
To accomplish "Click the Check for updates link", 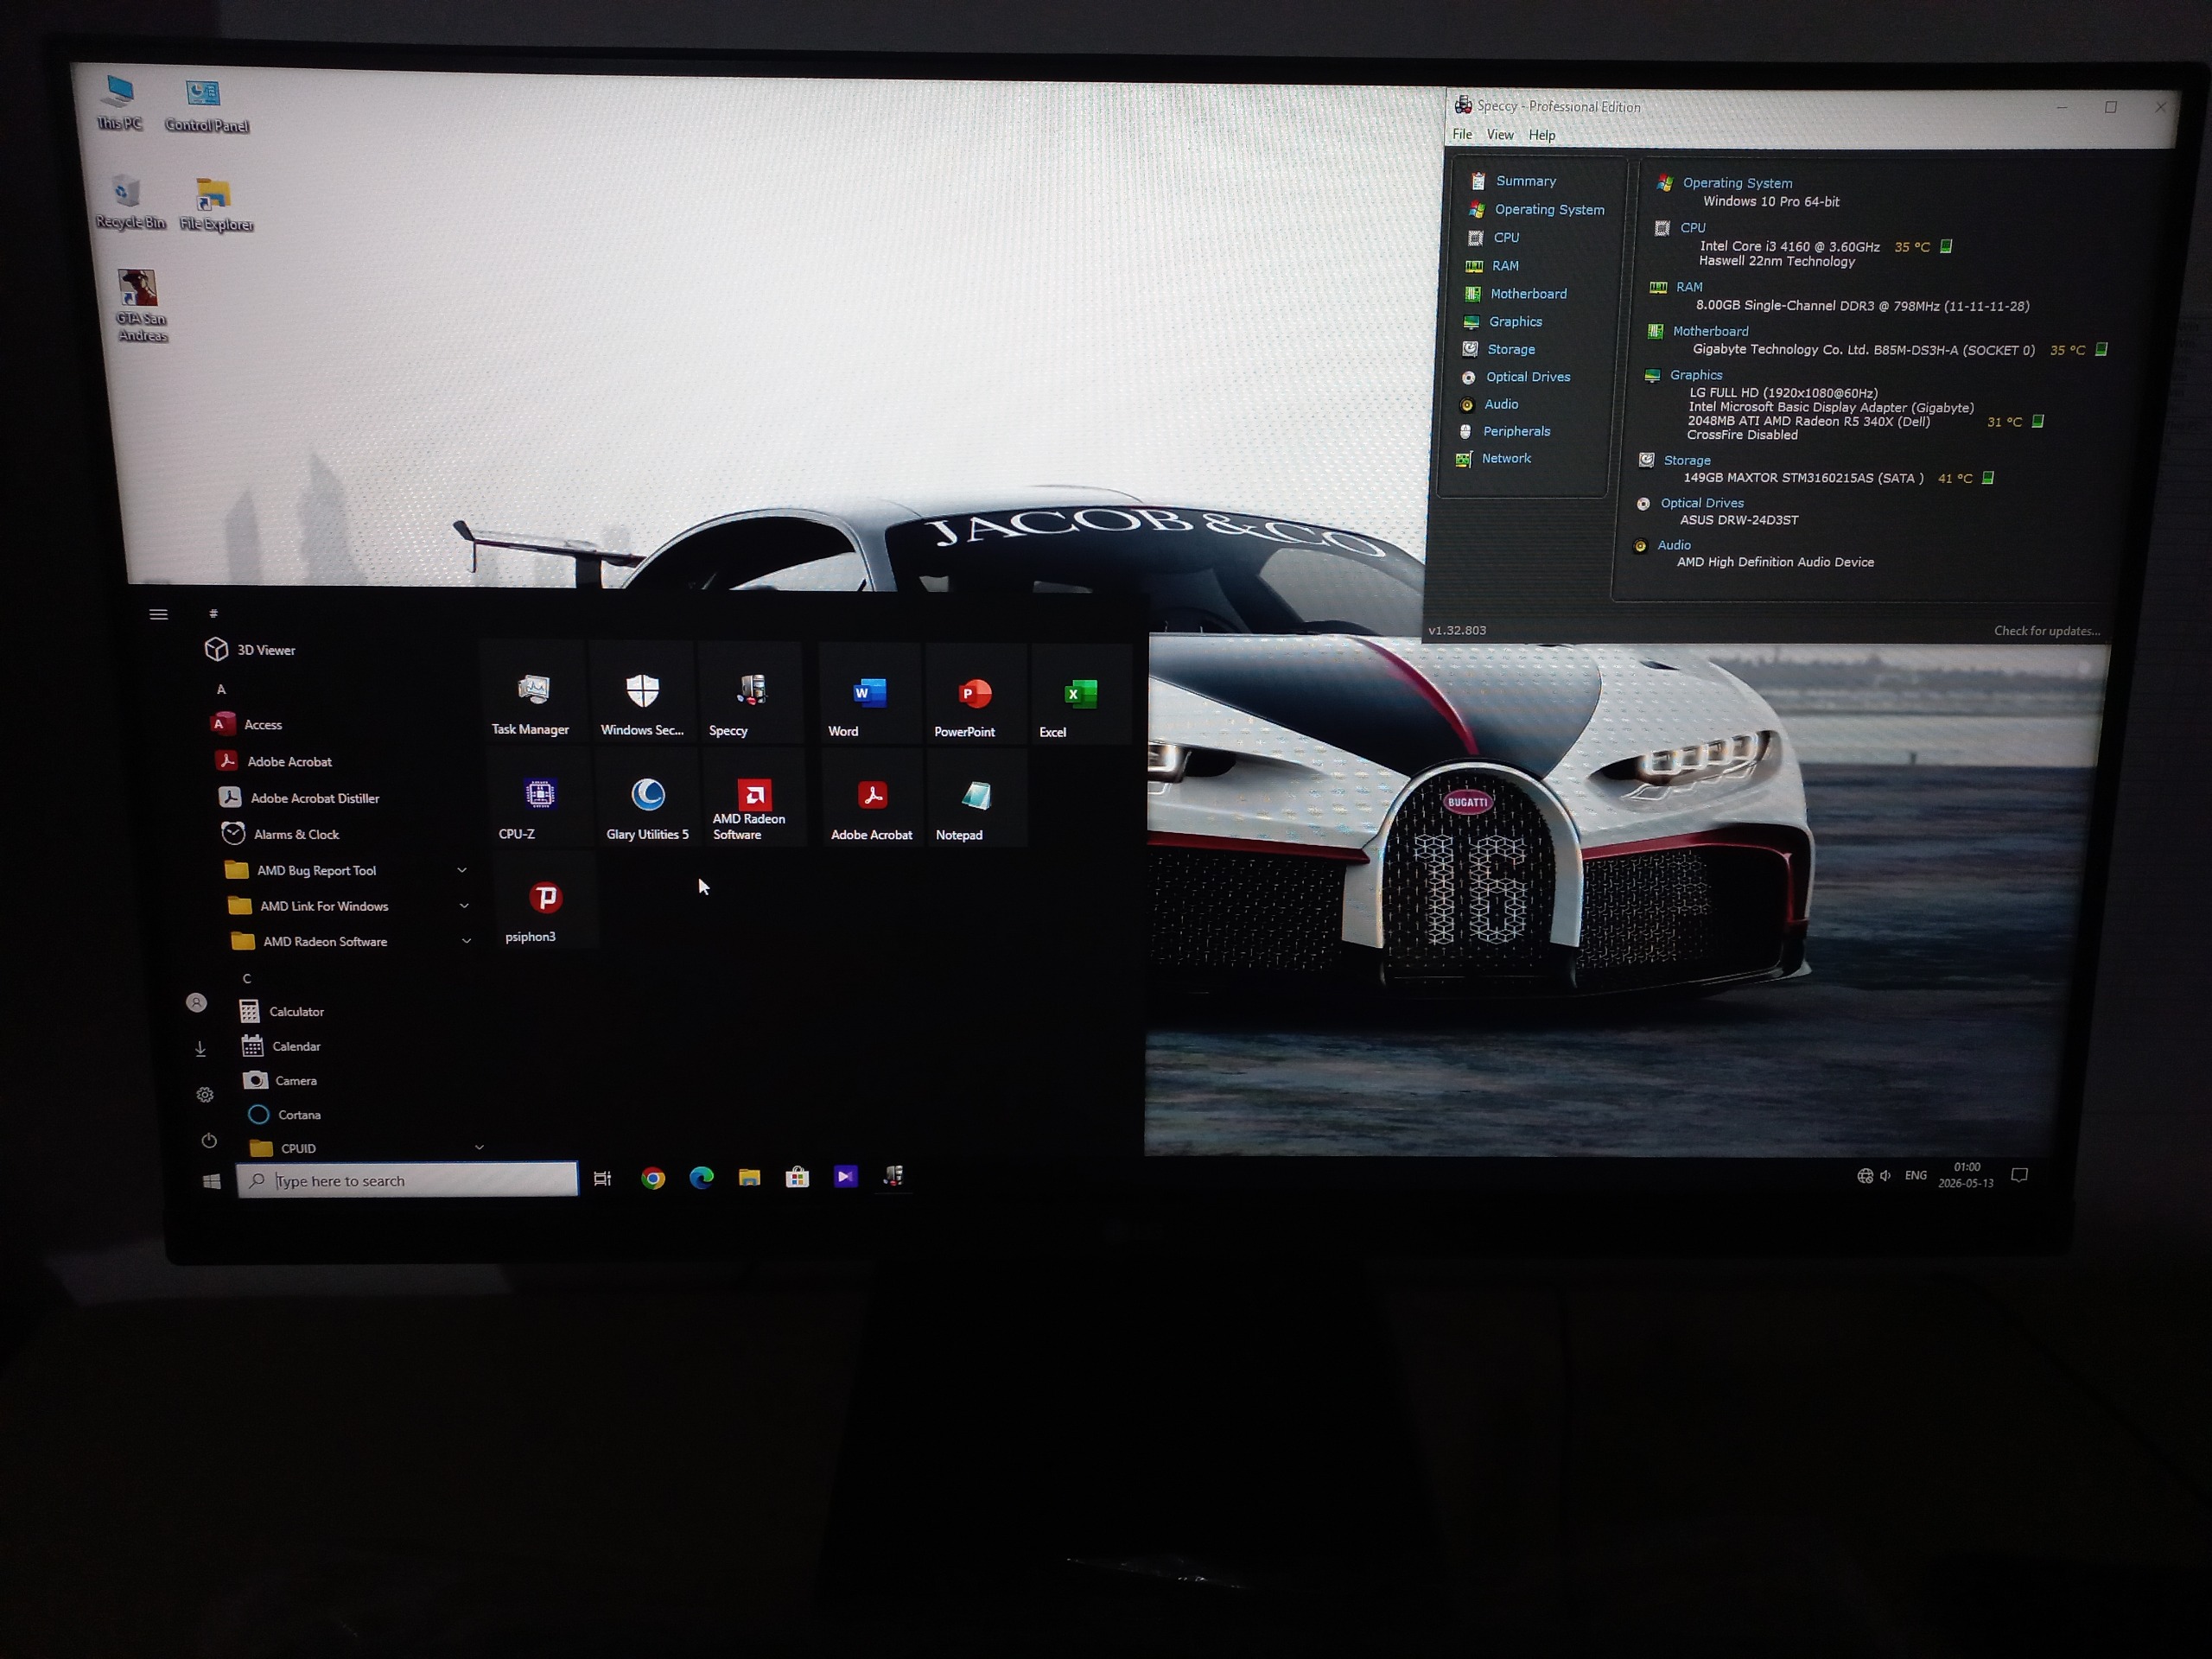I will (x=2047, y=630).
